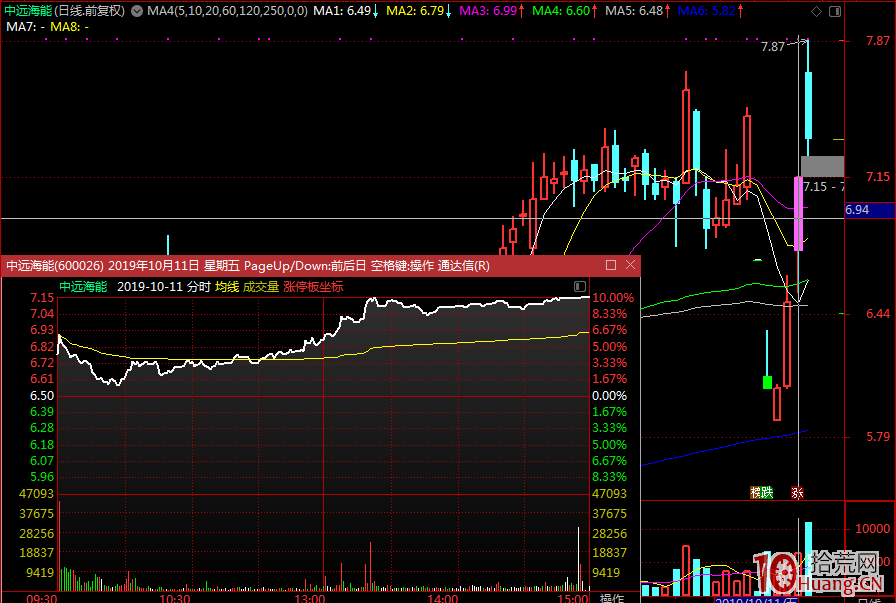Click the 0.00% baseline label in popup
Viewport: 896px width, 603px height.
coord(609,396)
